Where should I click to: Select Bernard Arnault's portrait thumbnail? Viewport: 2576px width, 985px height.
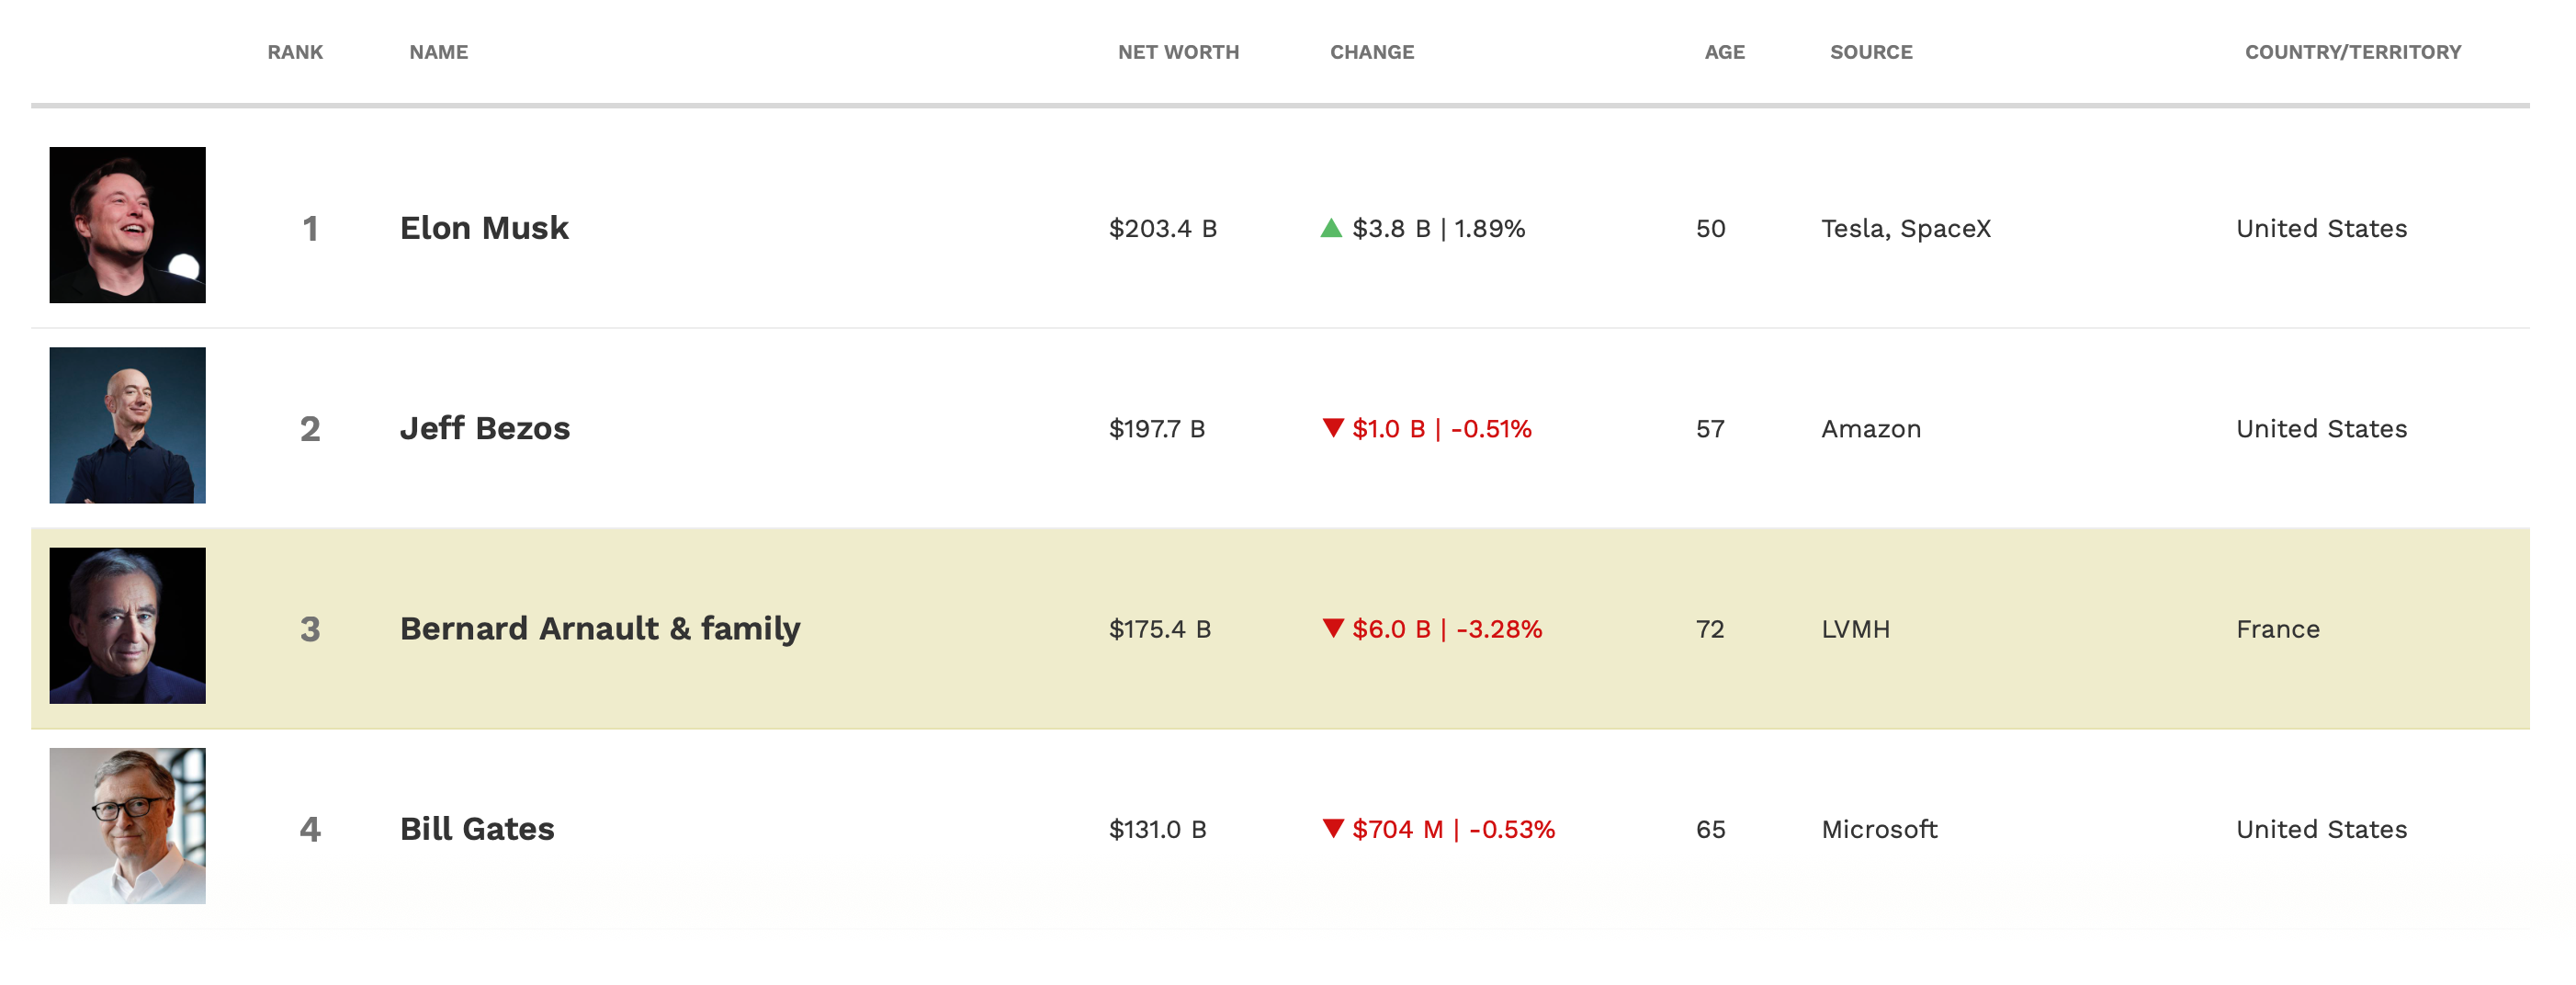pyautogui.click(x=127, y=625)
